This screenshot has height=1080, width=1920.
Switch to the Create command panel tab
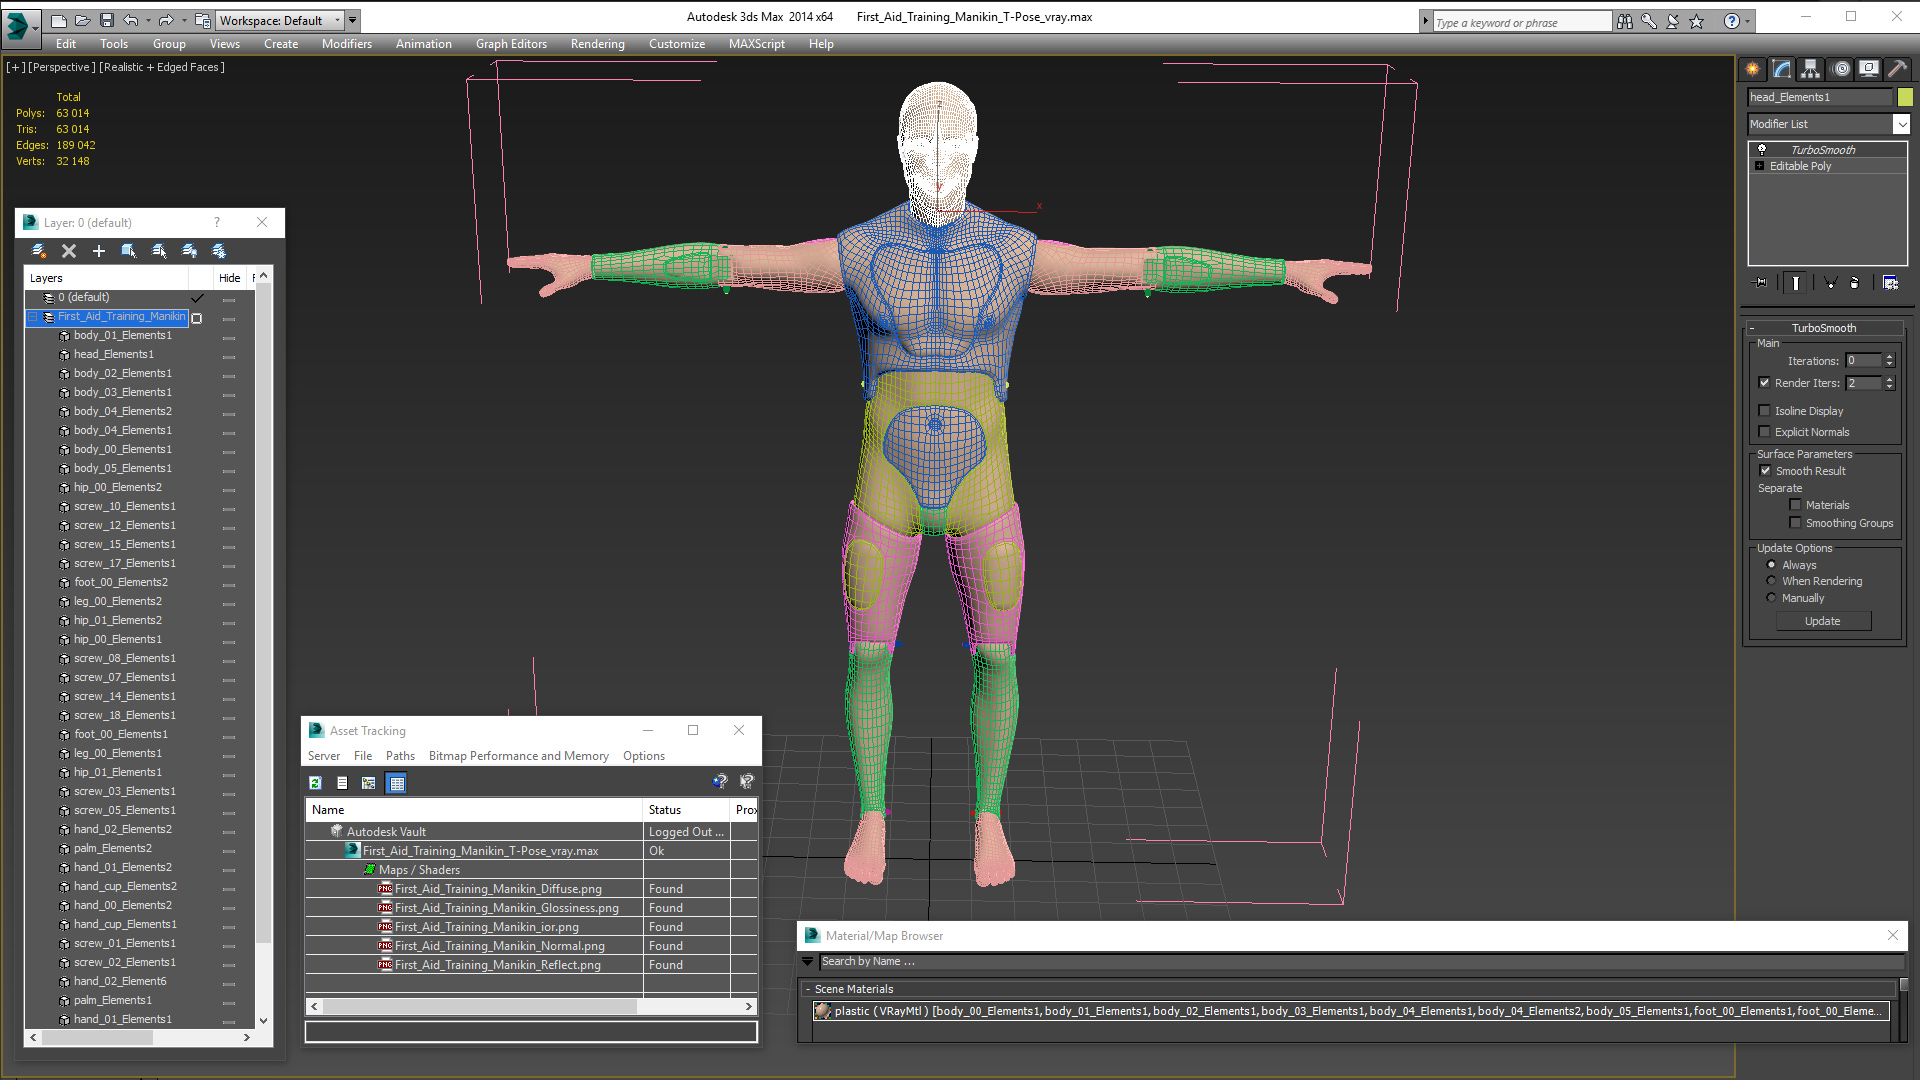point(1753,69)
